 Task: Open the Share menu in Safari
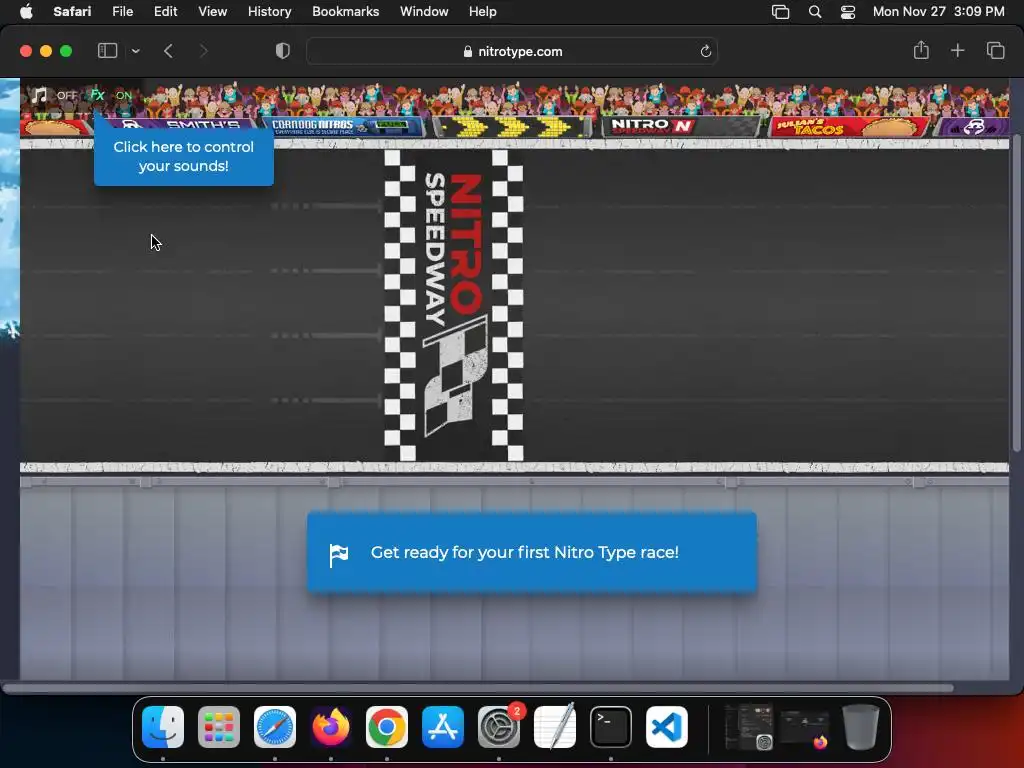[921, 50]
